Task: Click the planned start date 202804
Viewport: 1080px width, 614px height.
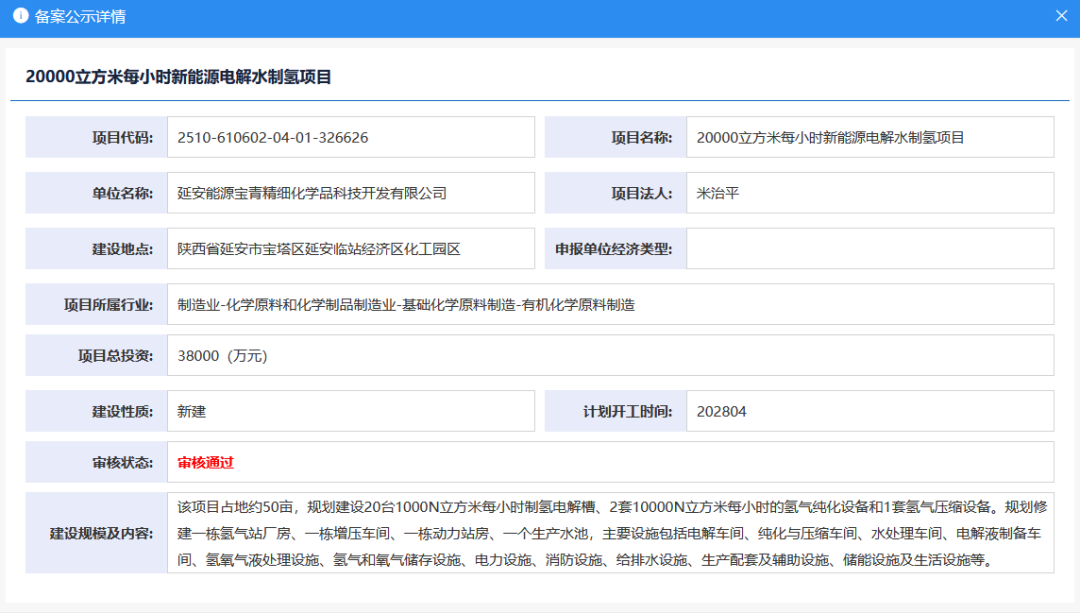Action: coord(722,411)
